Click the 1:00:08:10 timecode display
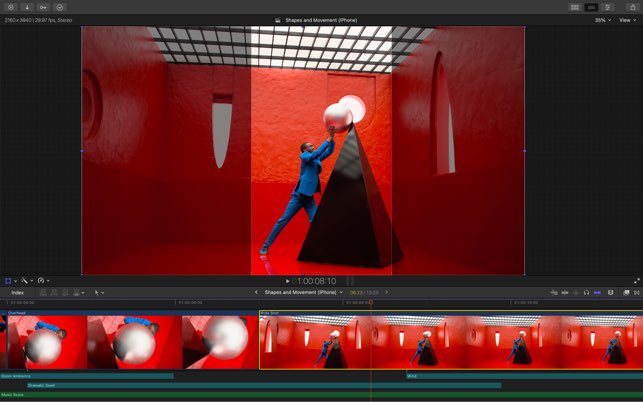The image size is (643, 402). click(x=317, y=281)
